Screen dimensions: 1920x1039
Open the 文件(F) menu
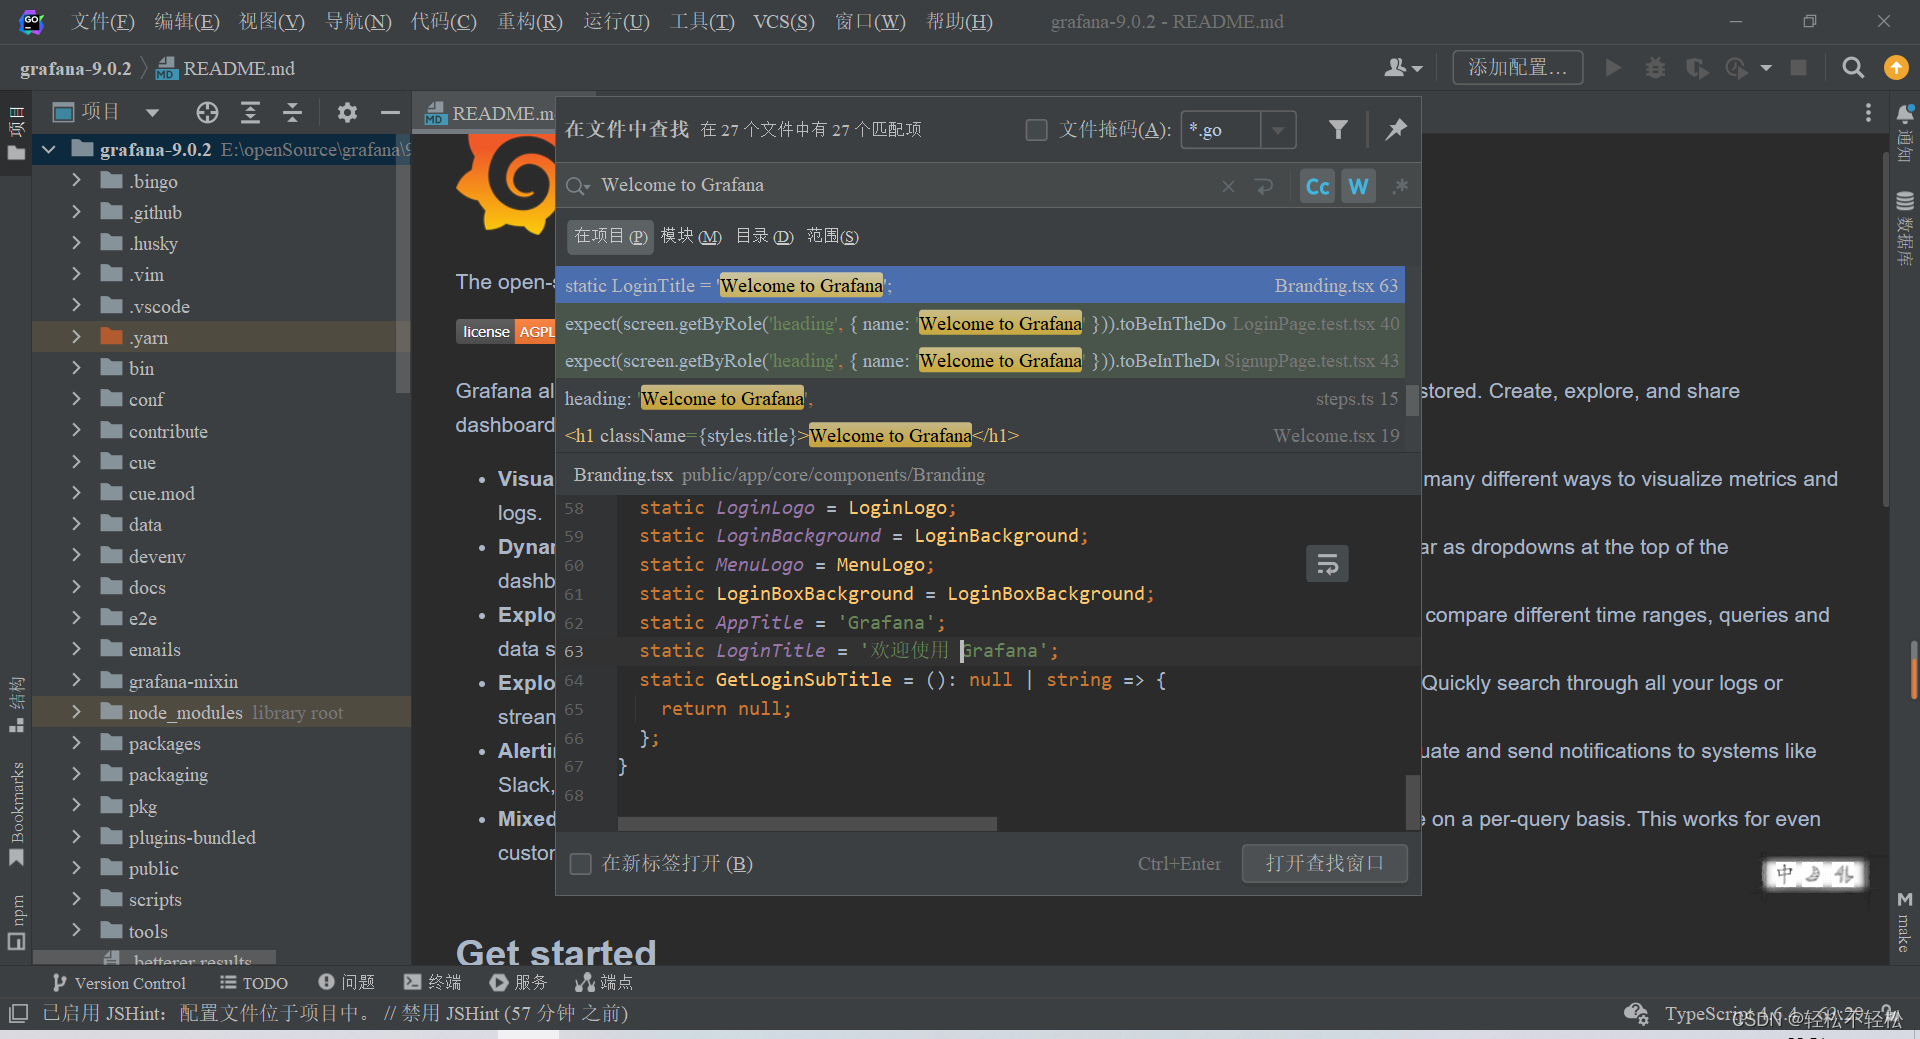click(103, 21)
